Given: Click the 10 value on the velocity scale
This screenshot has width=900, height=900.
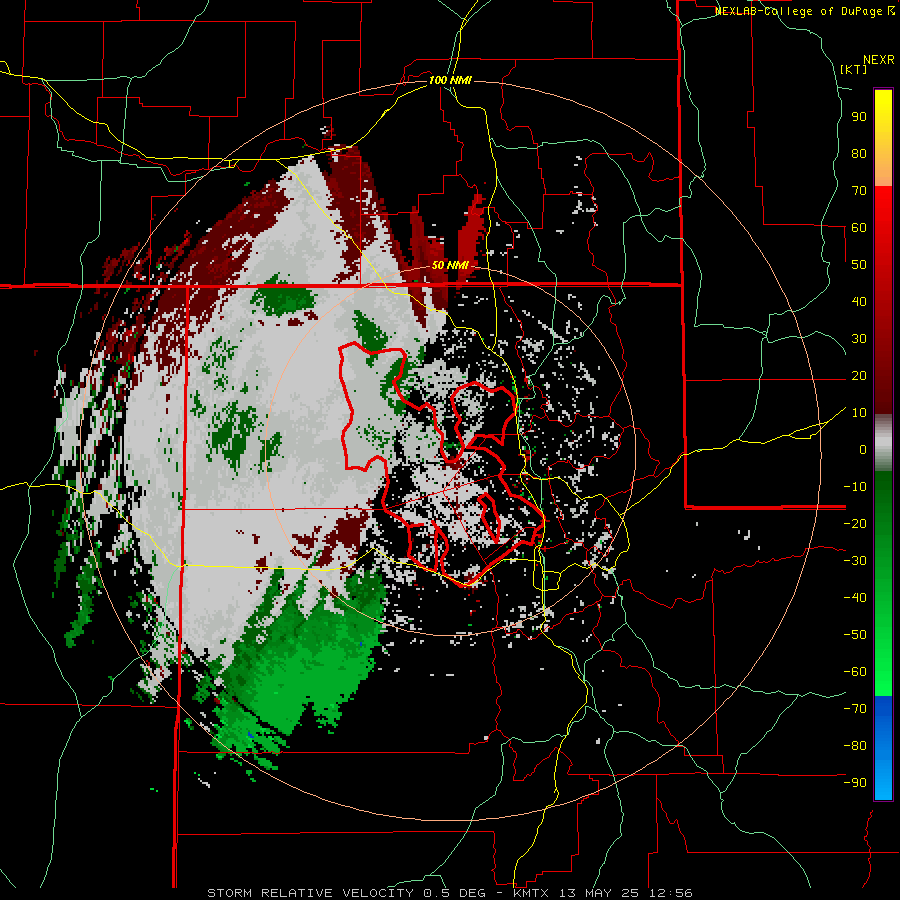Looking at the screenshot, I should [x=859, y=413].
